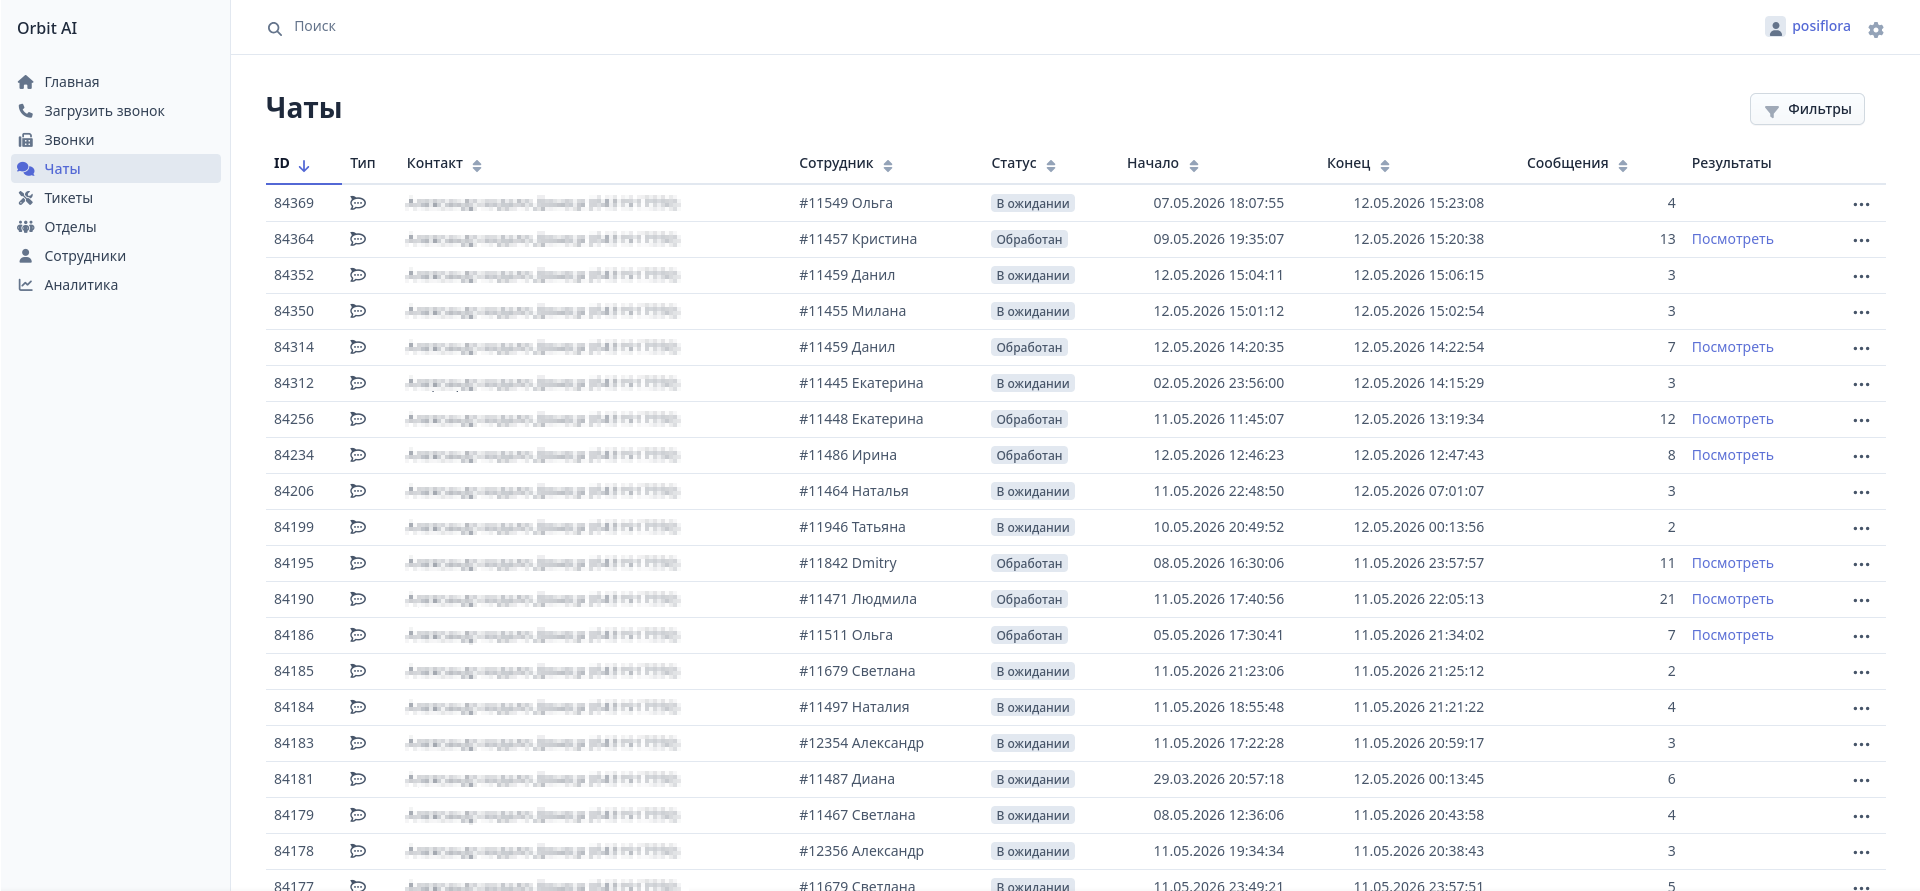Open the Фильтры button
This screenshot has width=1920, height=891.
click(1807, 109)
